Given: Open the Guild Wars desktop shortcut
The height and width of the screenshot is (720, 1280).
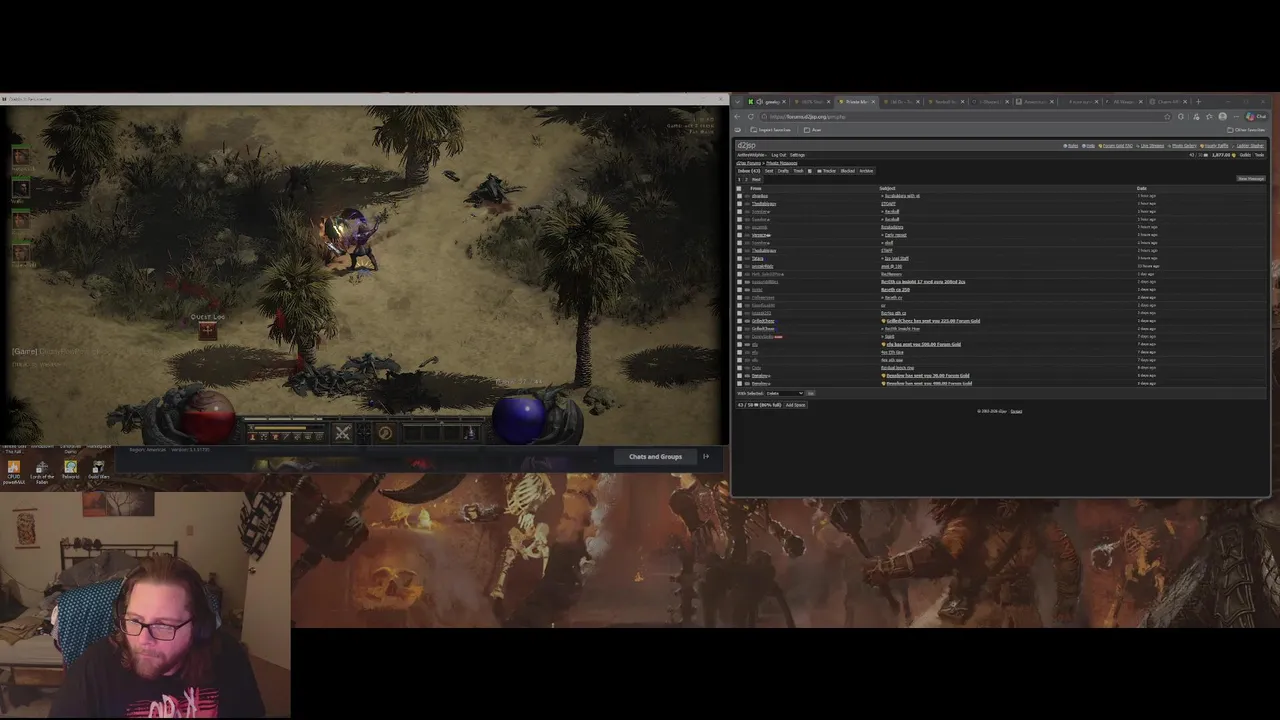Looking at the screenshot, I should coord(98,469).
